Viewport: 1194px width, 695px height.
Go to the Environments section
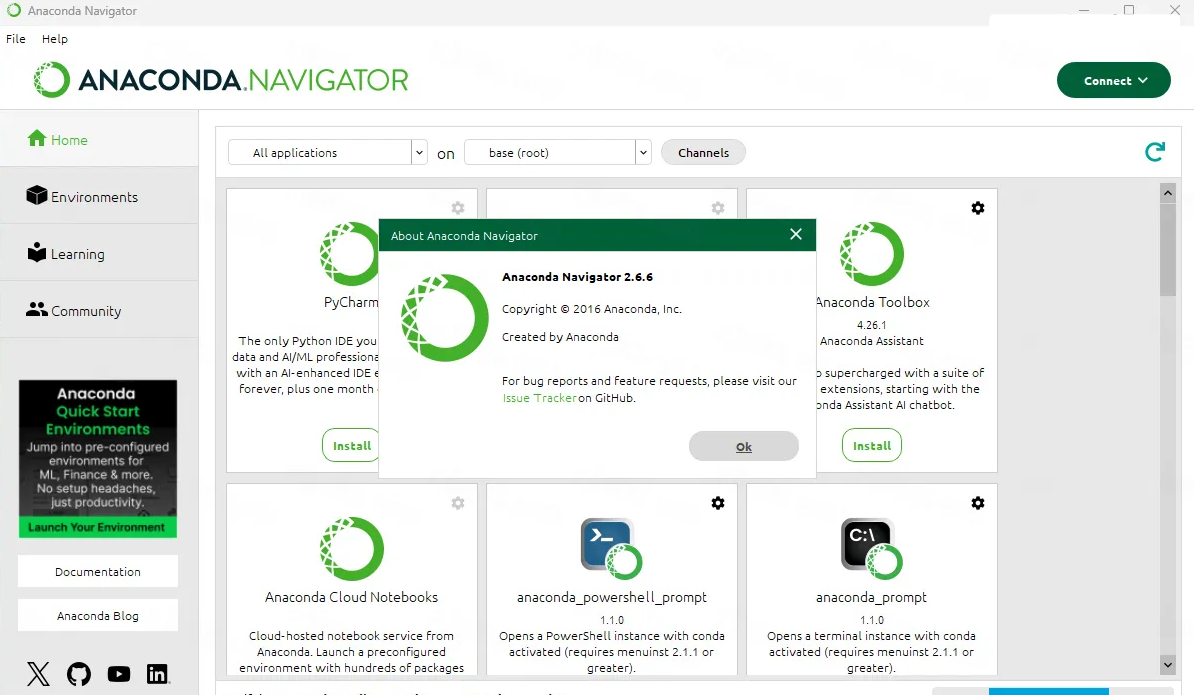pyautogui.click(x=99, y=196)
